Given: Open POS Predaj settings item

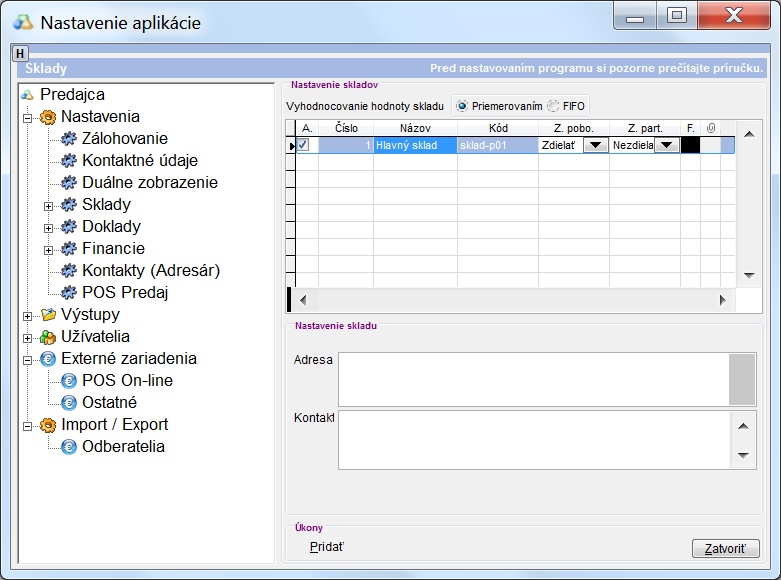Looking at the screenshot, I should (125, 293).
